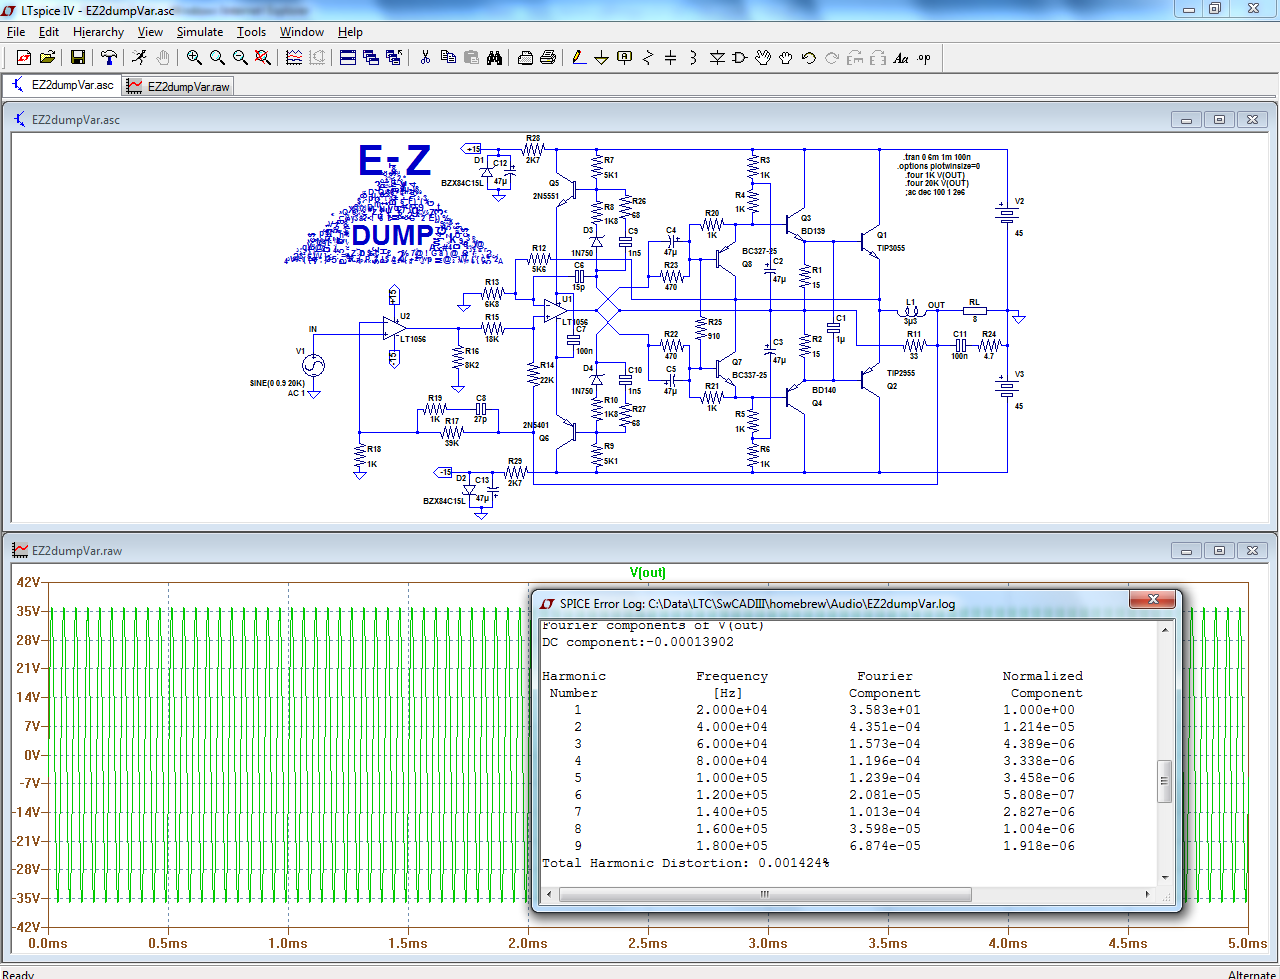
Task: Open the Component gate symbol tool
Action: pyautogui.click(x=740, y=58)
